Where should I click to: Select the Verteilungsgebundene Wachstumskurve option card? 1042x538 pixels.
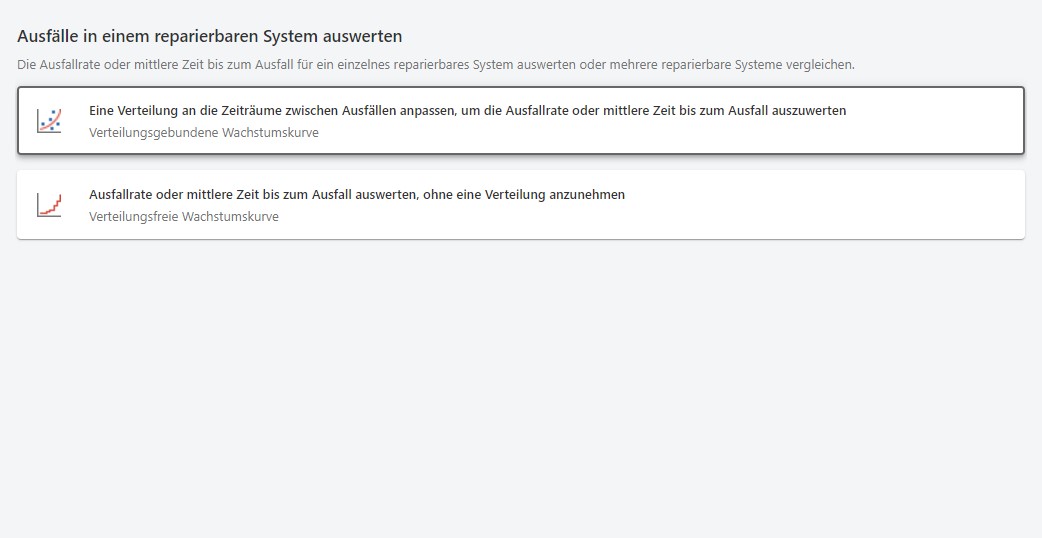coord(520,121)
